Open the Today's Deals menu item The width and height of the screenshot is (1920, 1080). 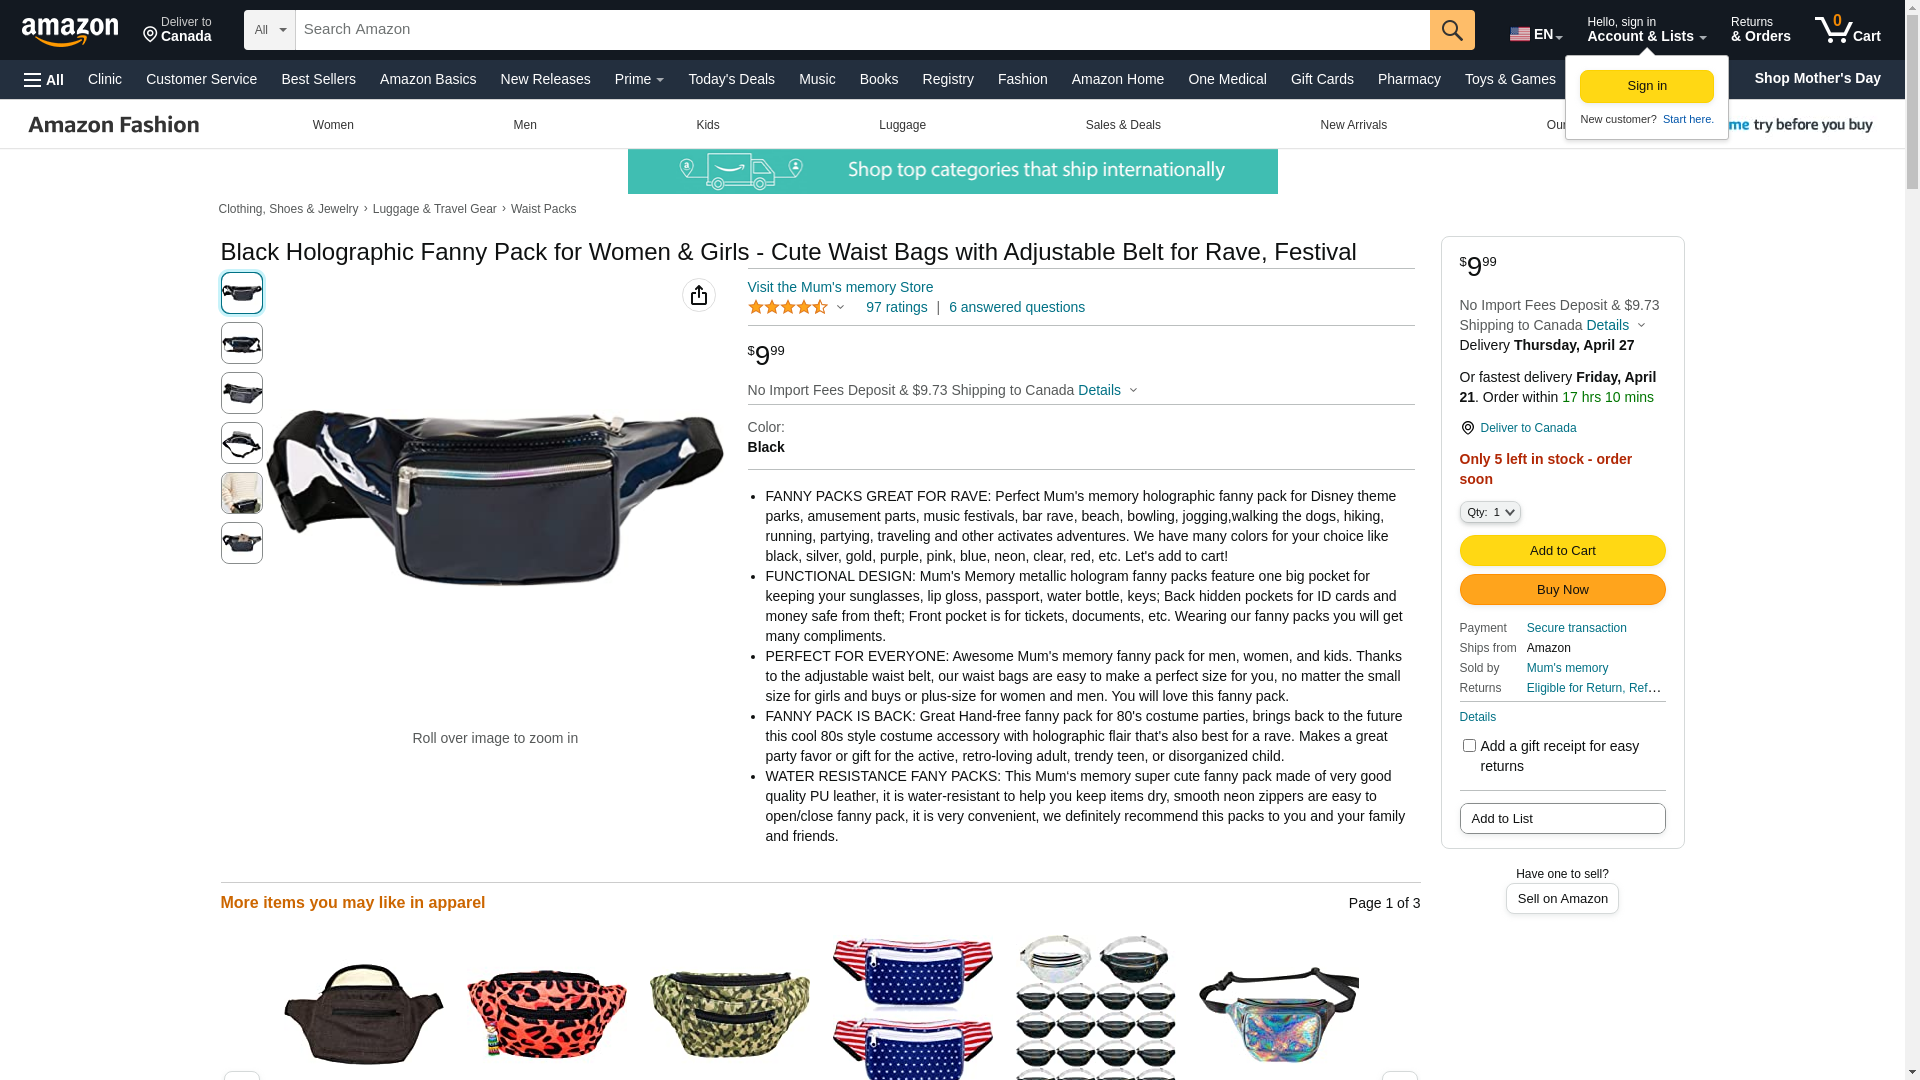tap(731, 79)
